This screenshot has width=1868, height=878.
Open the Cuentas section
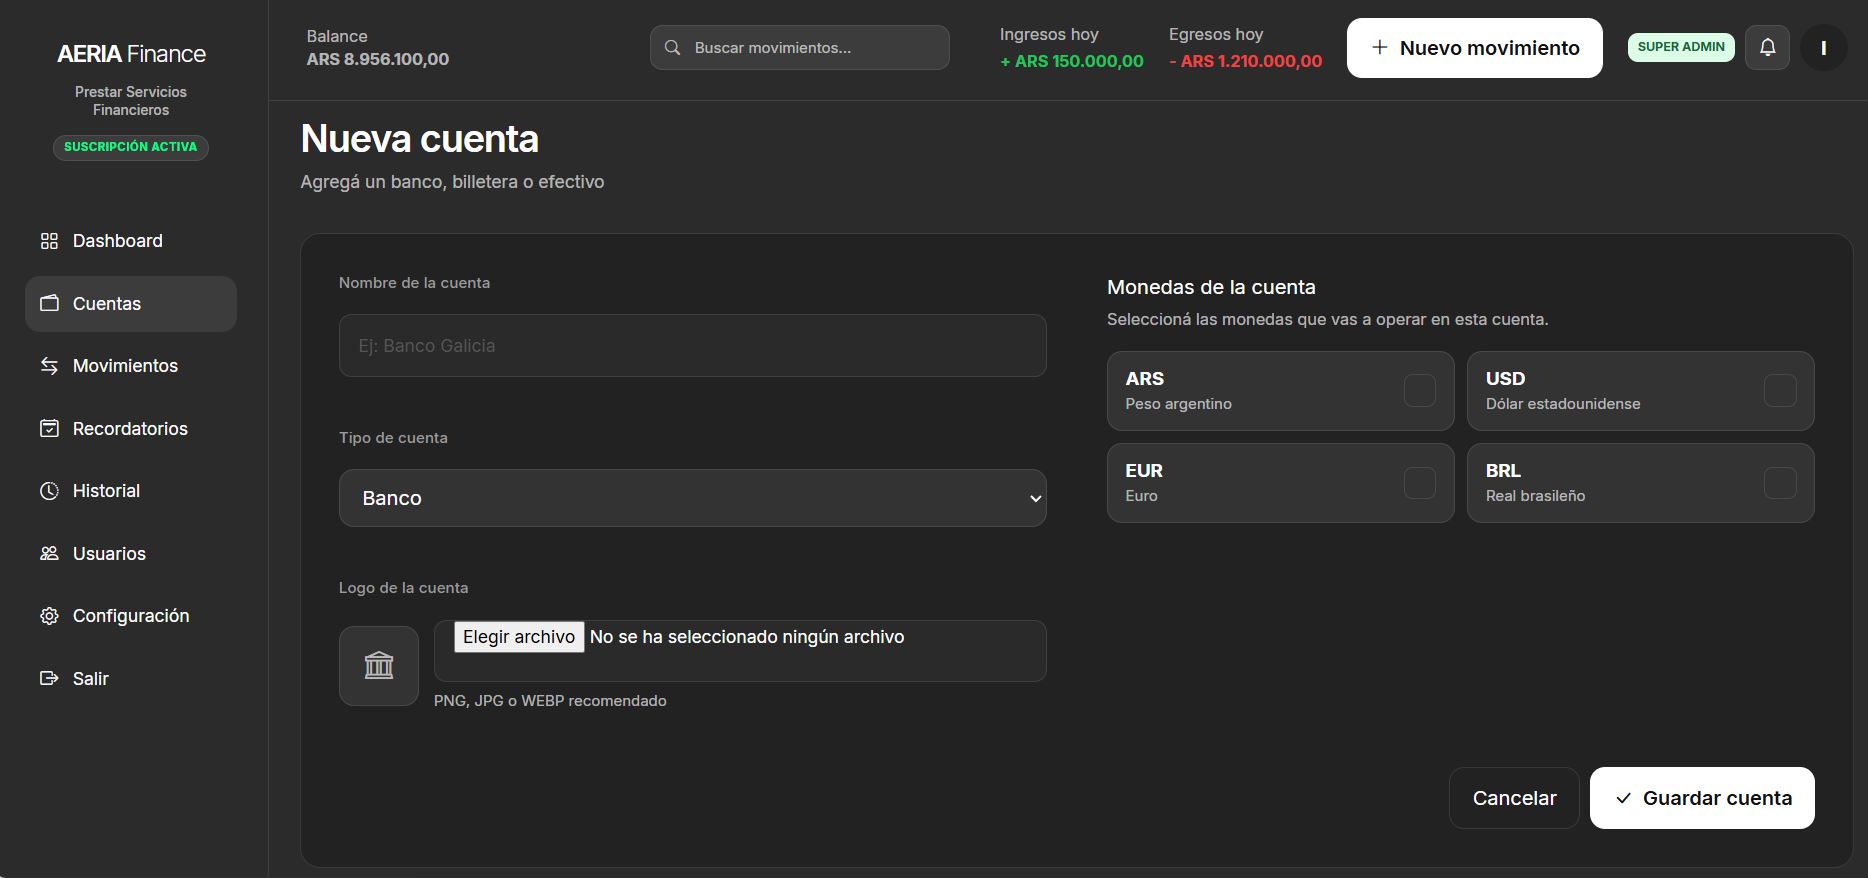[131, 304]
